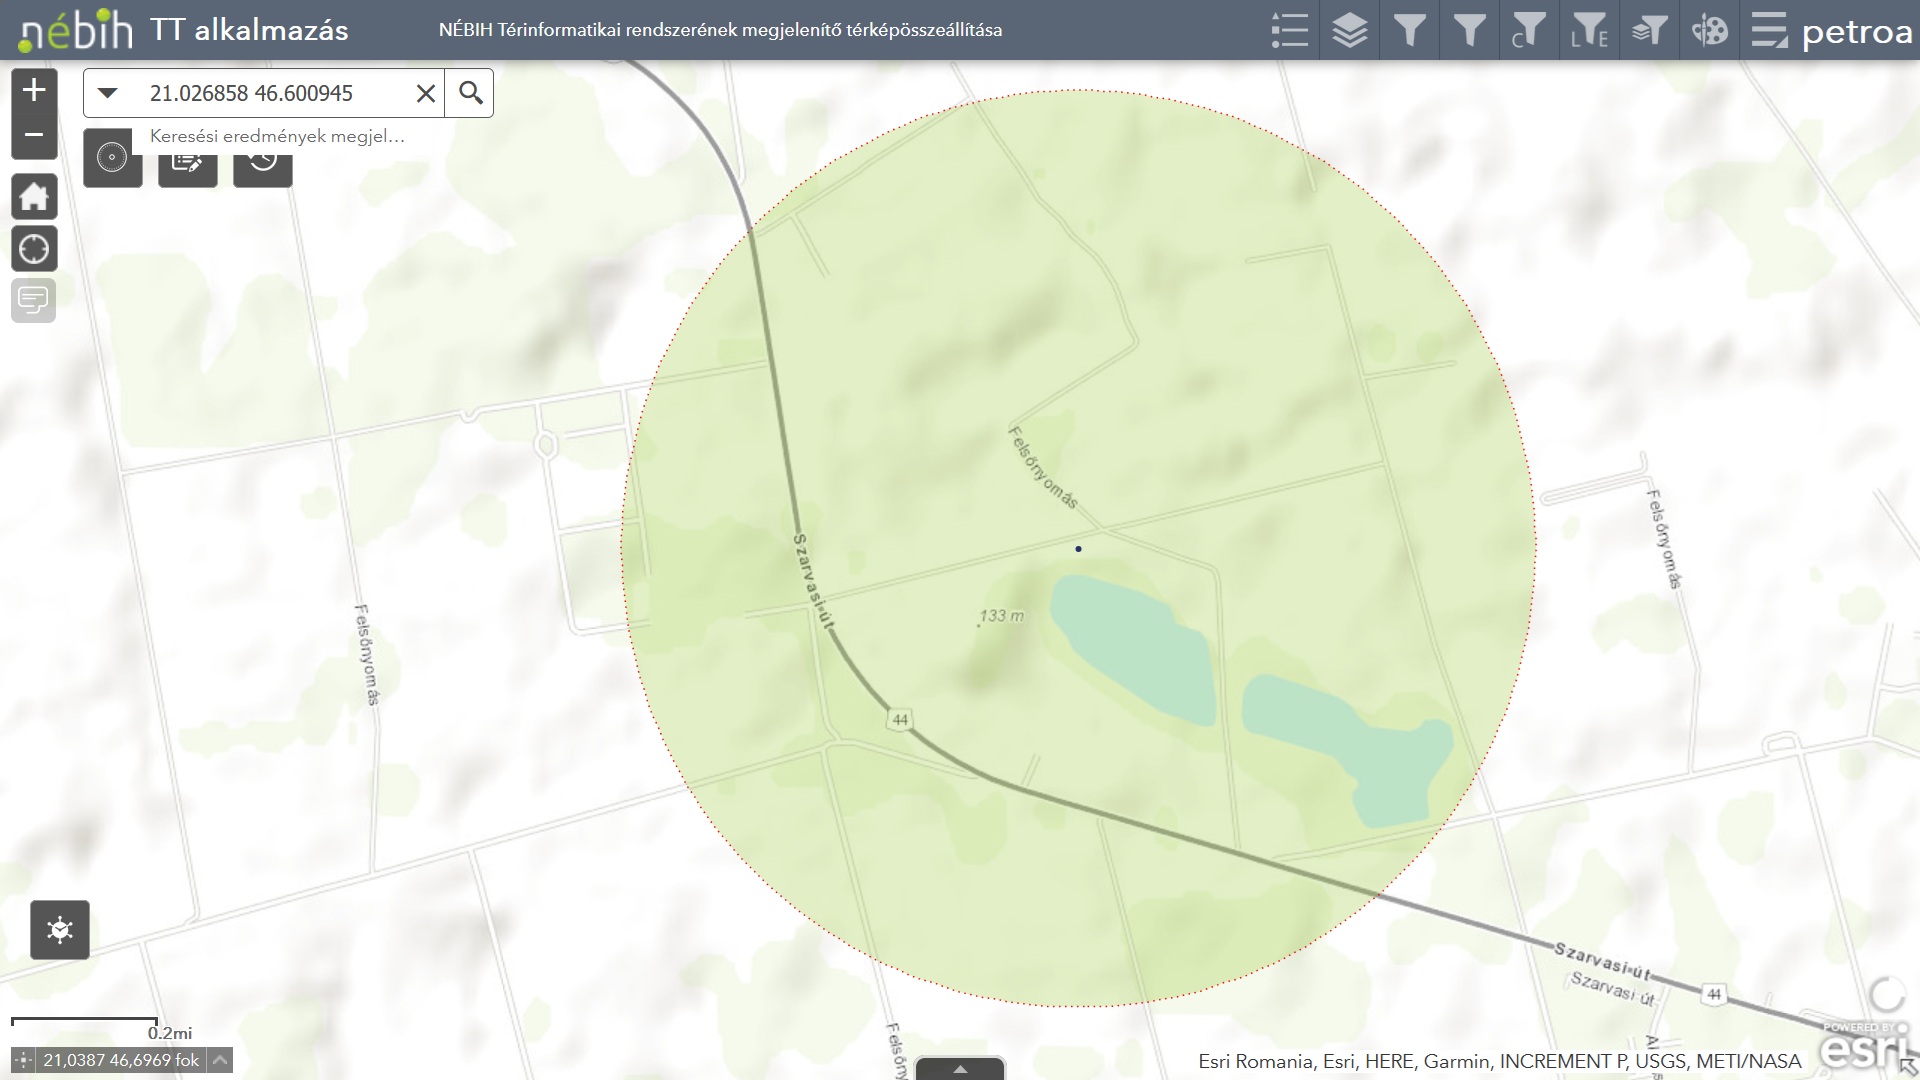Click the virus-shaped widget button
The image size is (1920, 1080).
(x=60, y=930)
